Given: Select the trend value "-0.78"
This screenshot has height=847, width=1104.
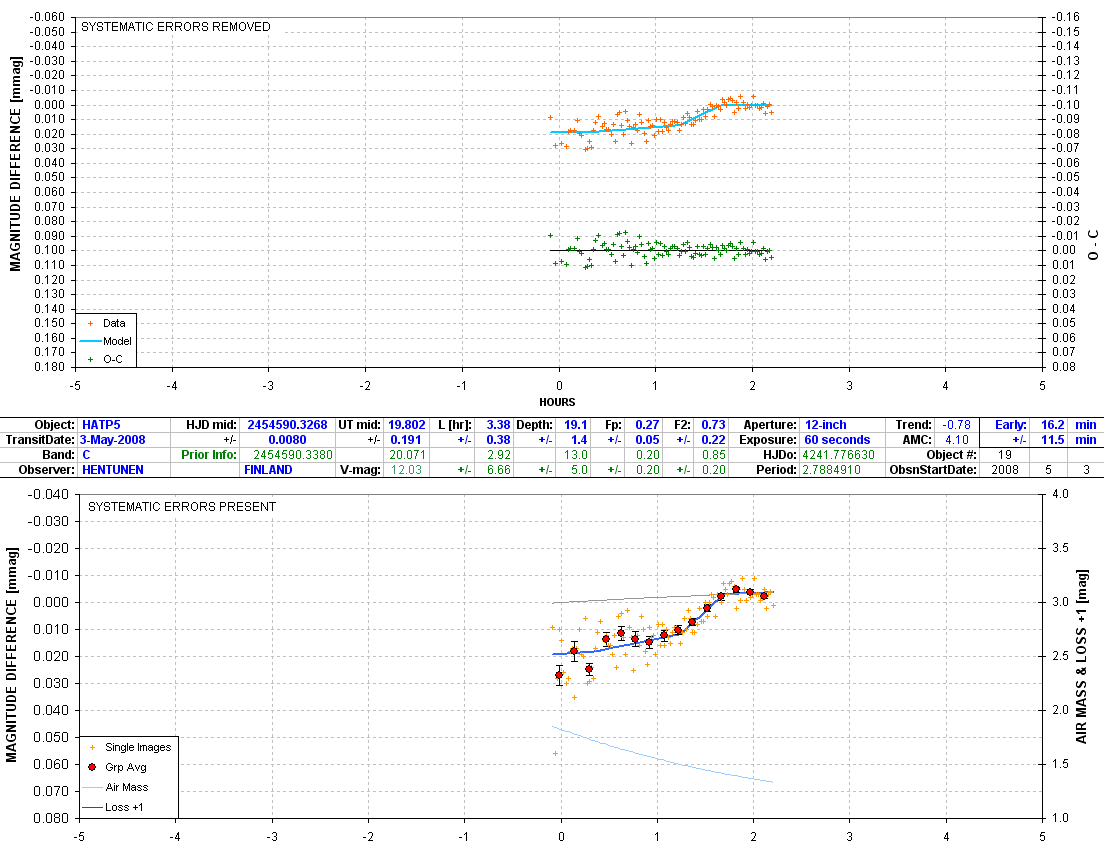Looking at the screenshot, I should 957,425.
